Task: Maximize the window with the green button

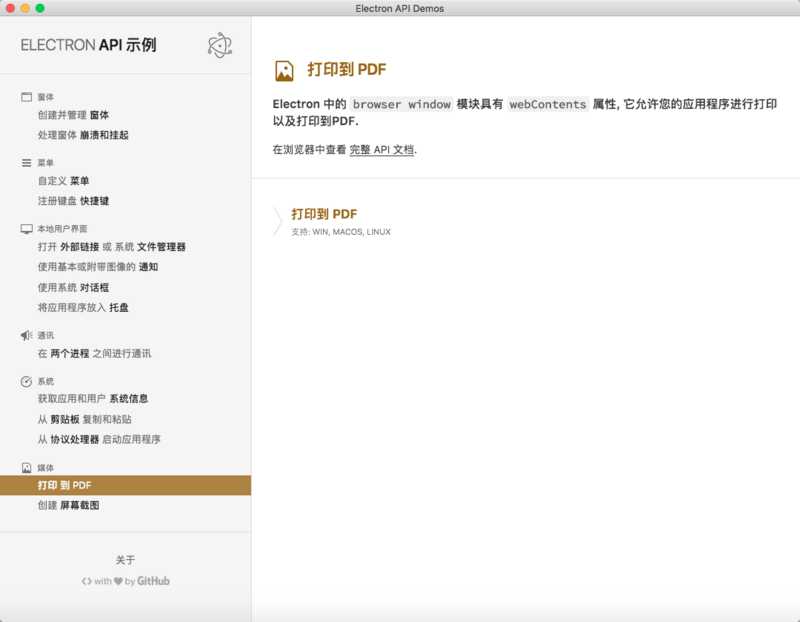Action: click(x=40, y=8)
